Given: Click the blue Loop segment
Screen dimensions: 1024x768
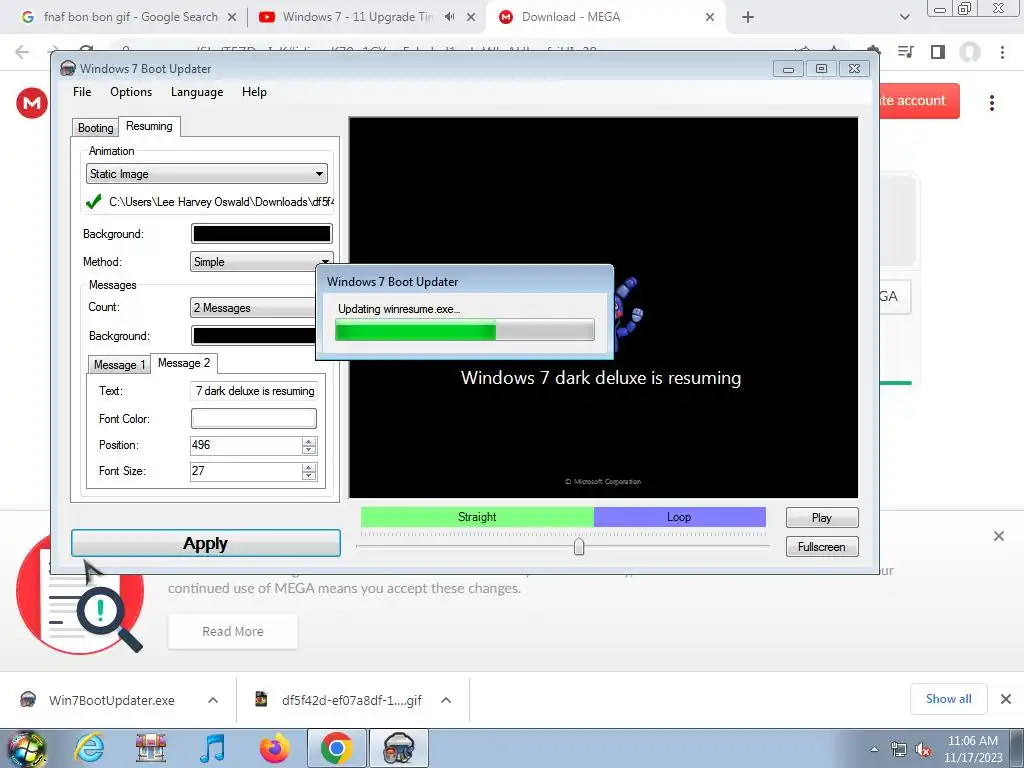Looking at the screenshot, I should click(x=679, y=517).
